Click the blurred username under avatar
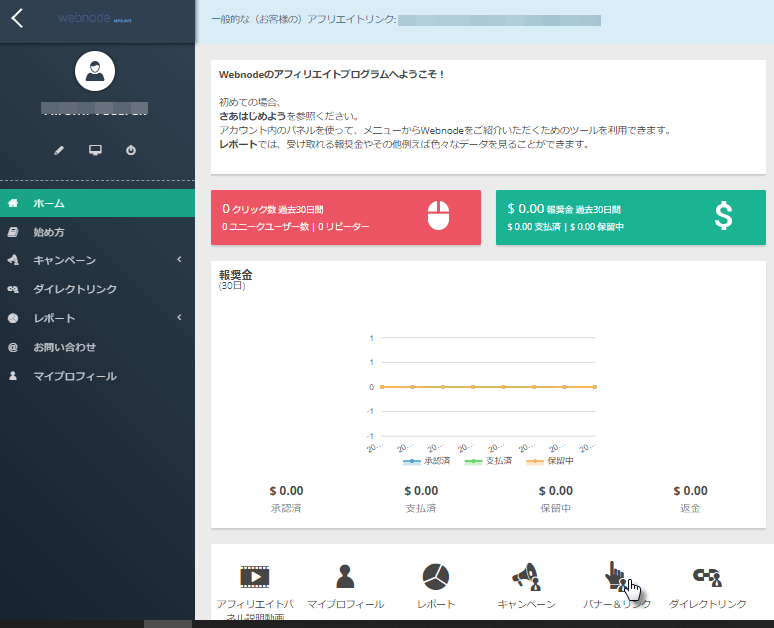This screenshot has height=628, width=774. (94, 108)
